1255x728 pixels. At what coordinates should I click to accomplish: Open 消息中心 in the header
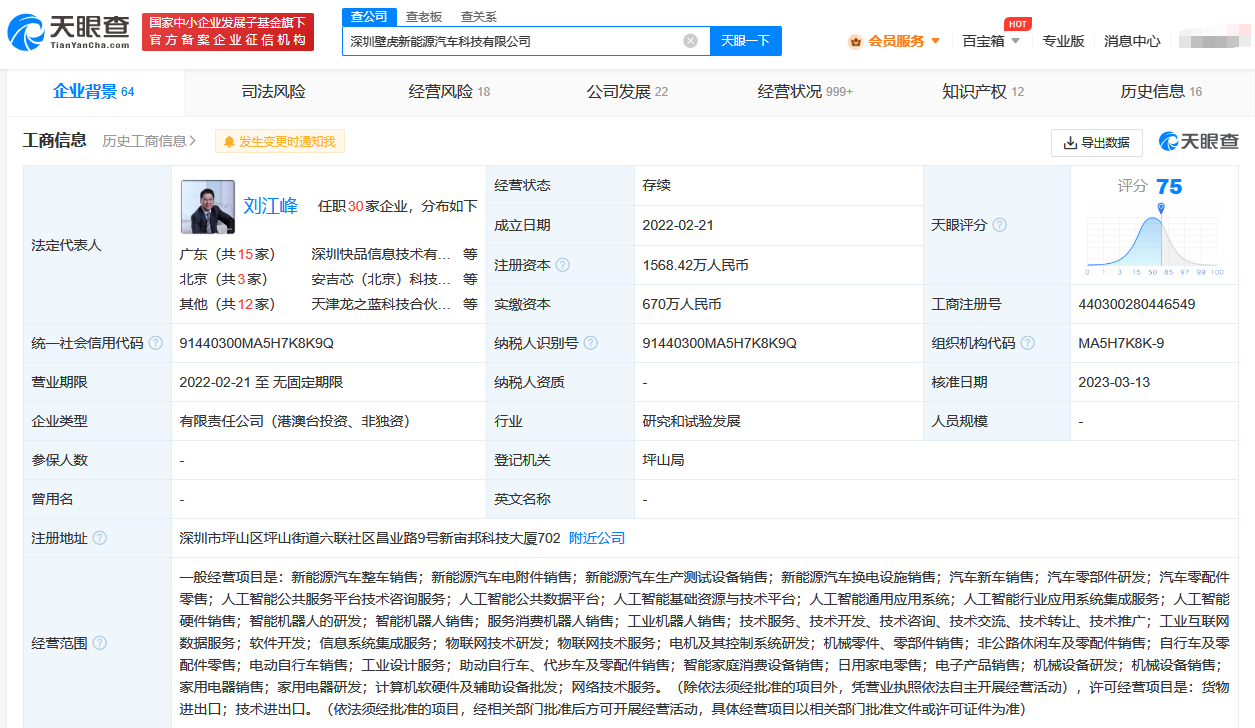pyautogui.click(x=1132, y=41)
